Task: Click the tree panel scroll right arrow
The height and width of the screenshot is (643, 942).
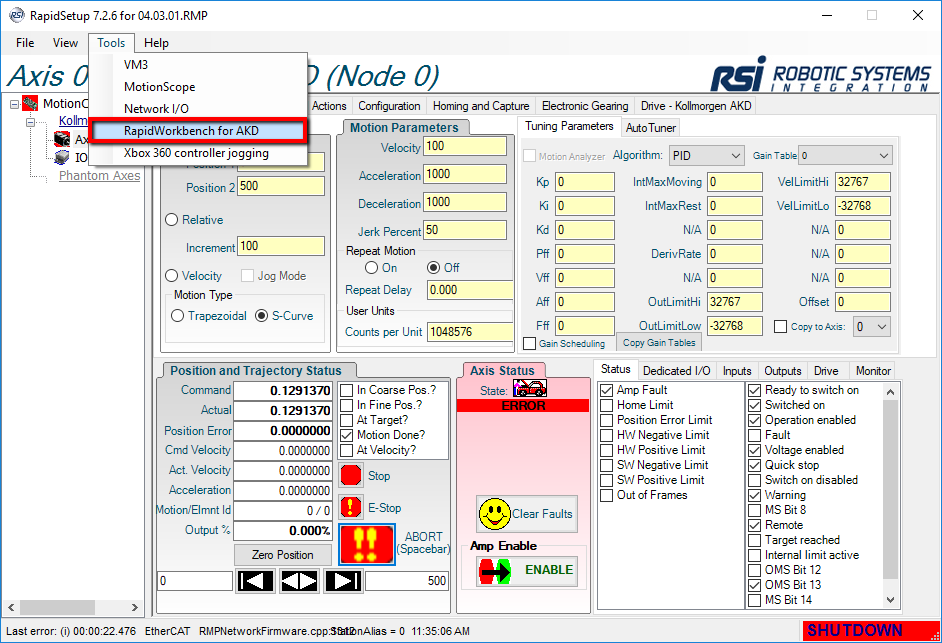Action: [135, 608]
